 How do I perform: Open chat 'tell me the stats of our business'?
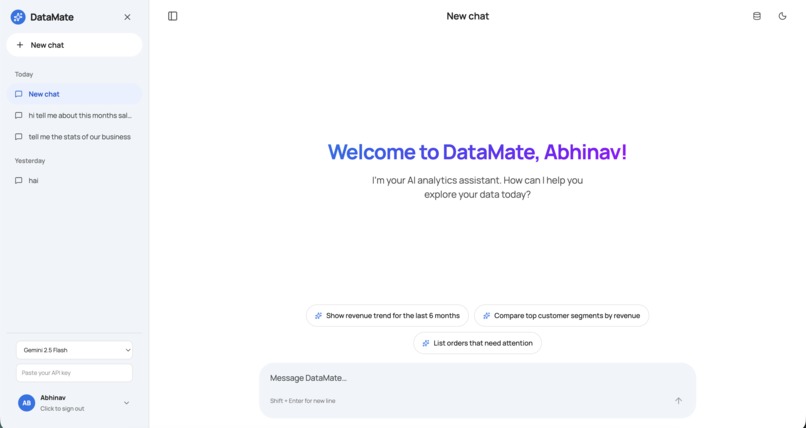[x=74, y=137]
